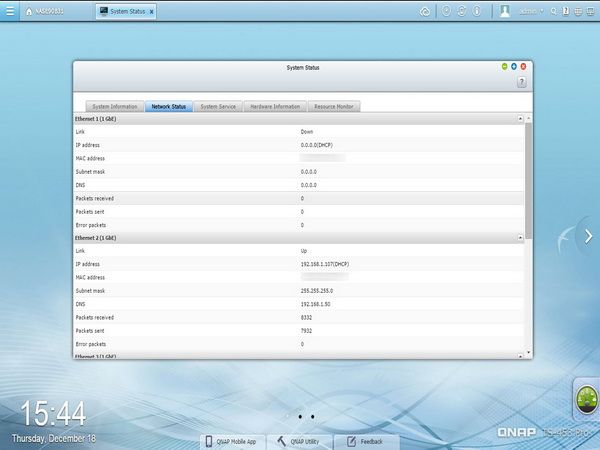Open the green dashboard gauge icon
The image size is (600, 450).
(587, 399)
